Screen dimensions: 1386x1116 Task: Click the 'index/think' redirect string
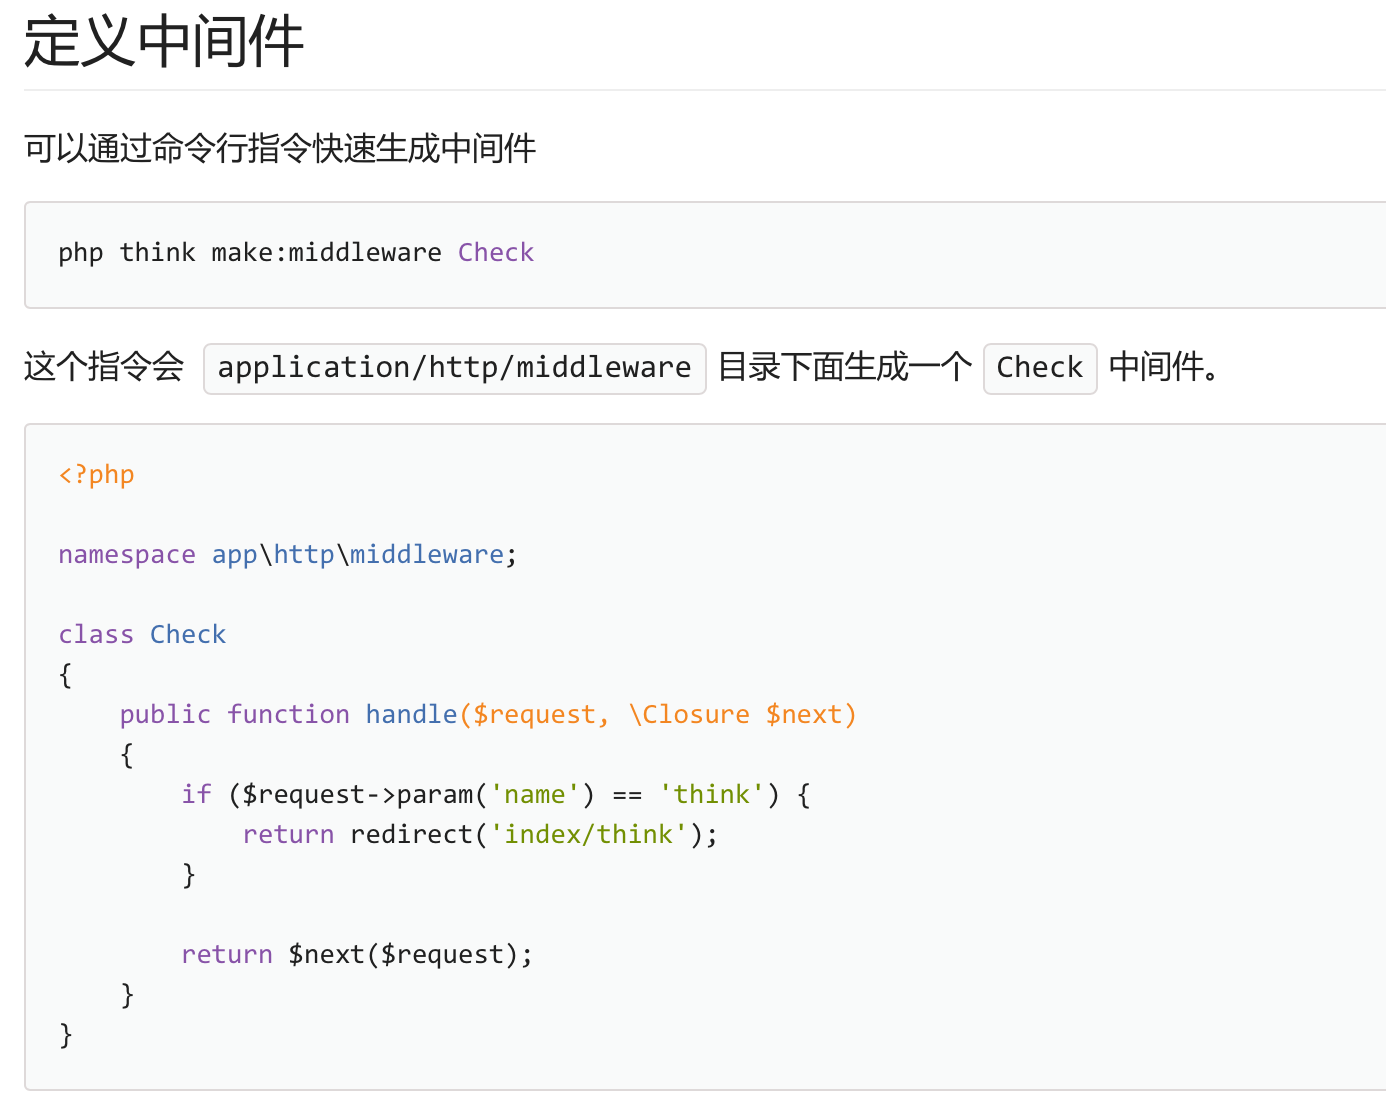point(588,835)
